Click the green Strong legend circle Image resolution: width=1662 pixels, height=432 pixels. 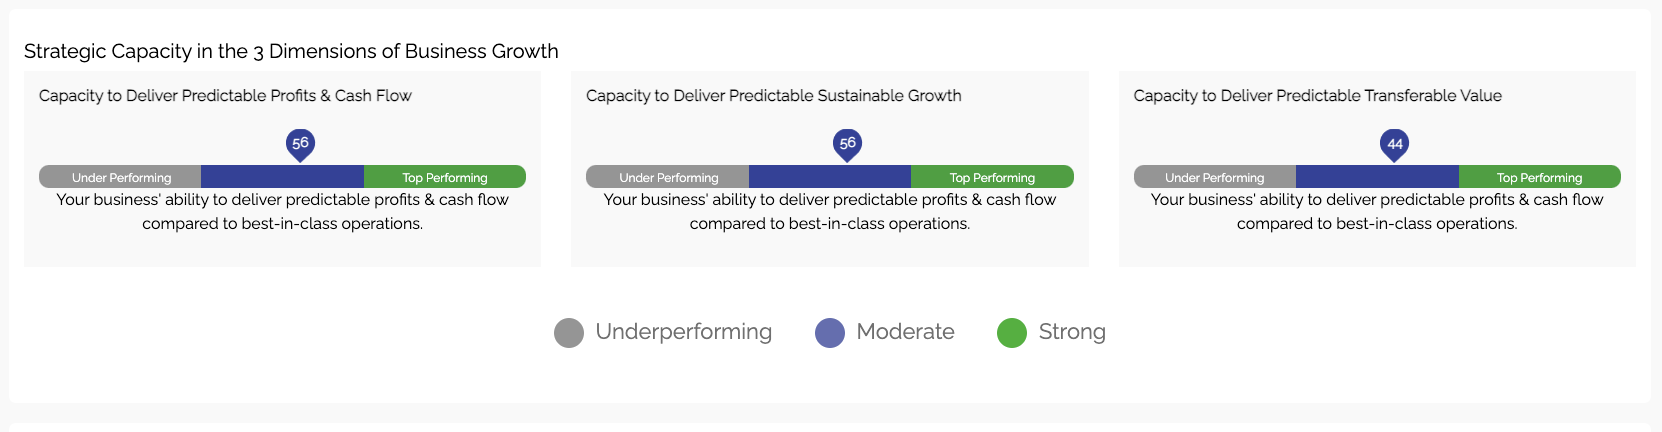click(1012, 333)
